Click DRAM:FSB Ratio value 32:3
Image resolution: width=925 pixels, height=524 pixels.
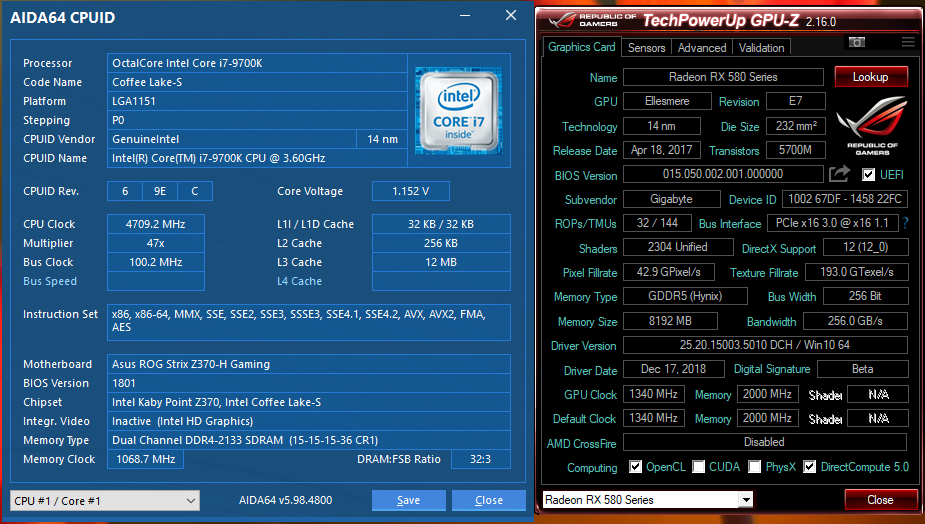tap(480, 459)
